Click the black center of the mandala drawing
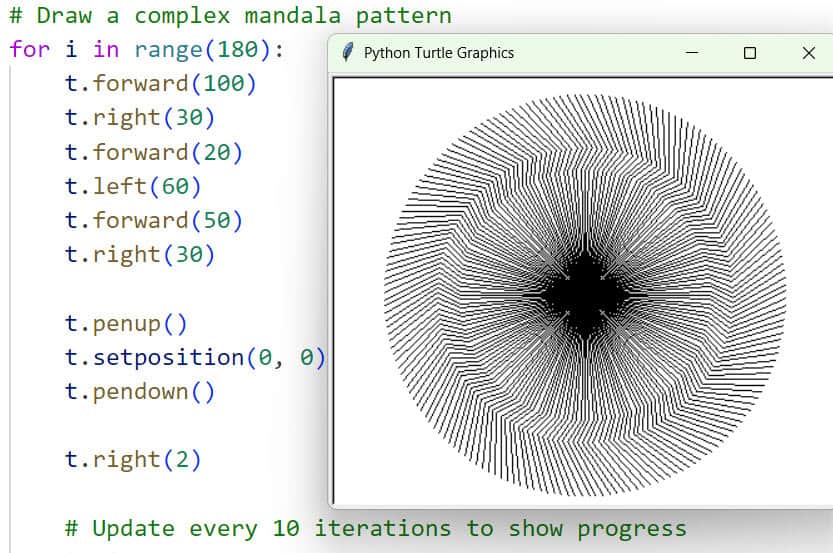 (x=585, y=295)
